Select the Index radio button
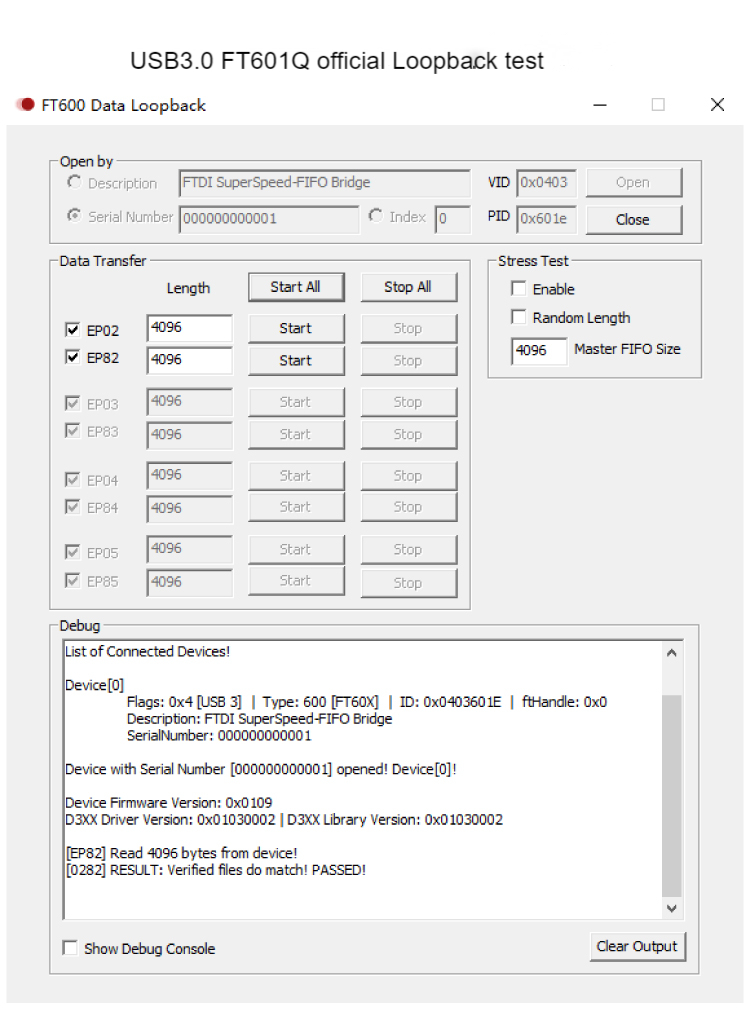The height and width of the screenshot is (1020, 750). click(375, 215)
